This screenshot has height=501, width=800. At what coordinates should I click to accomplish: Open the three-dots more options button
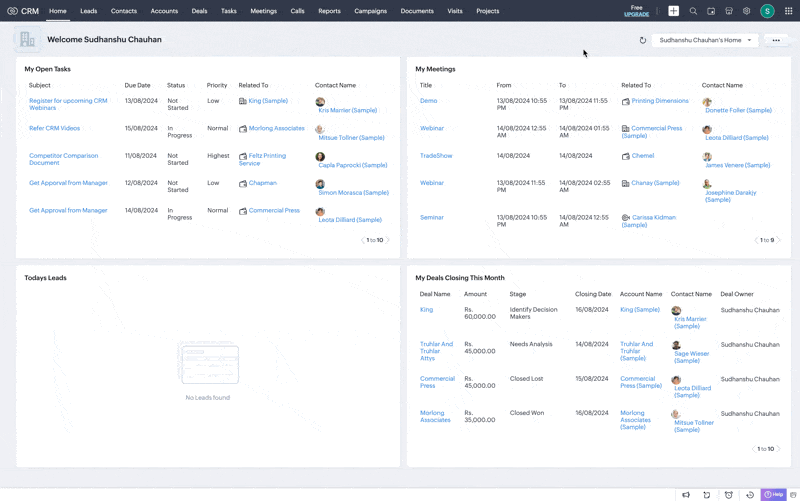(x=776, y=40)
